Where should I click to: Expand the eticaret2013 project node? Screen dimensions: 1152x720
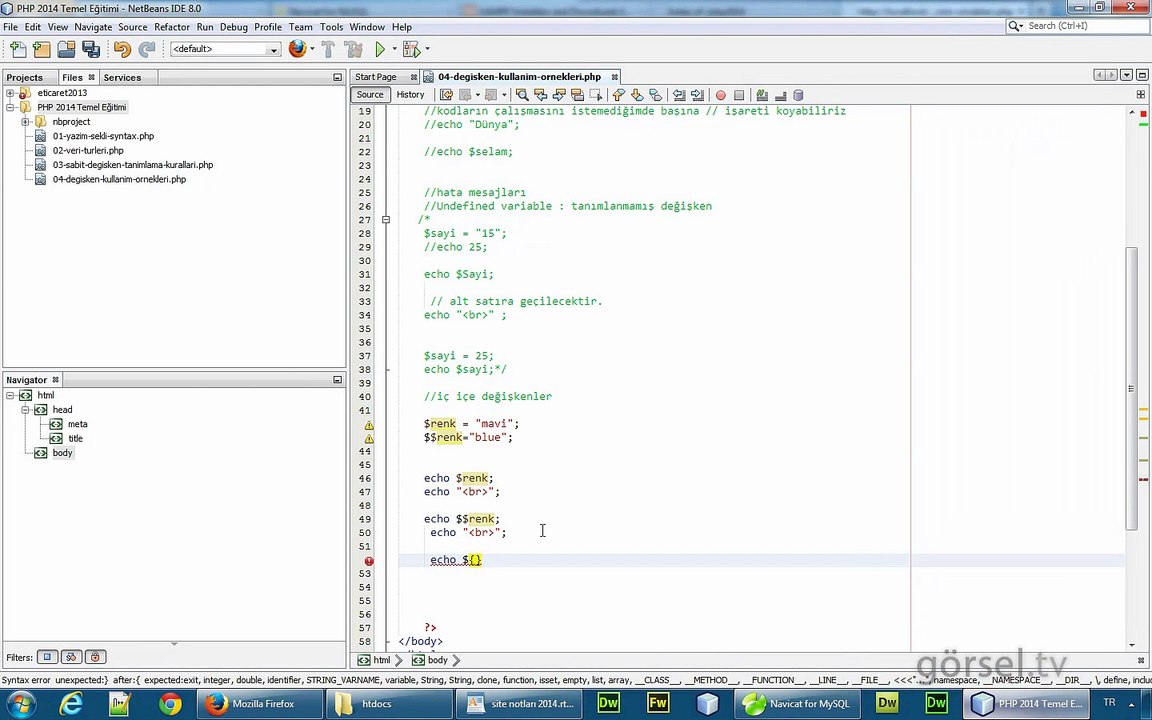pos(10,93)
